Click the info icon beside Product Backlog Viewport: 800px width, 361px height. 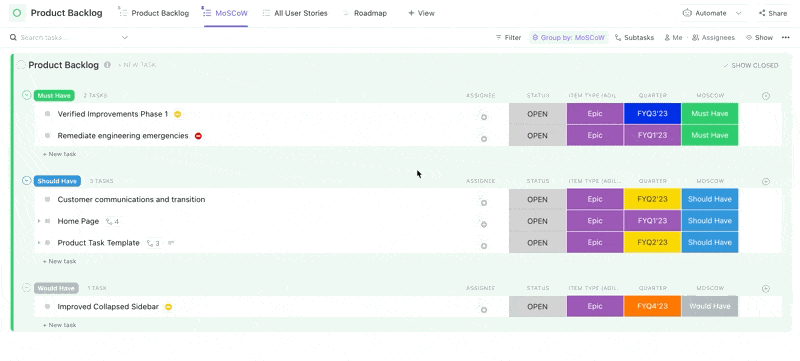[107, 65]
